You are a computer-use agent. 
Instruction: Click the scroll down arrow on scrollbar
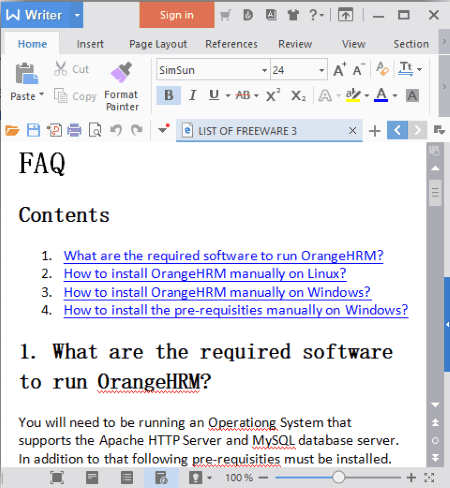point(435,405)
